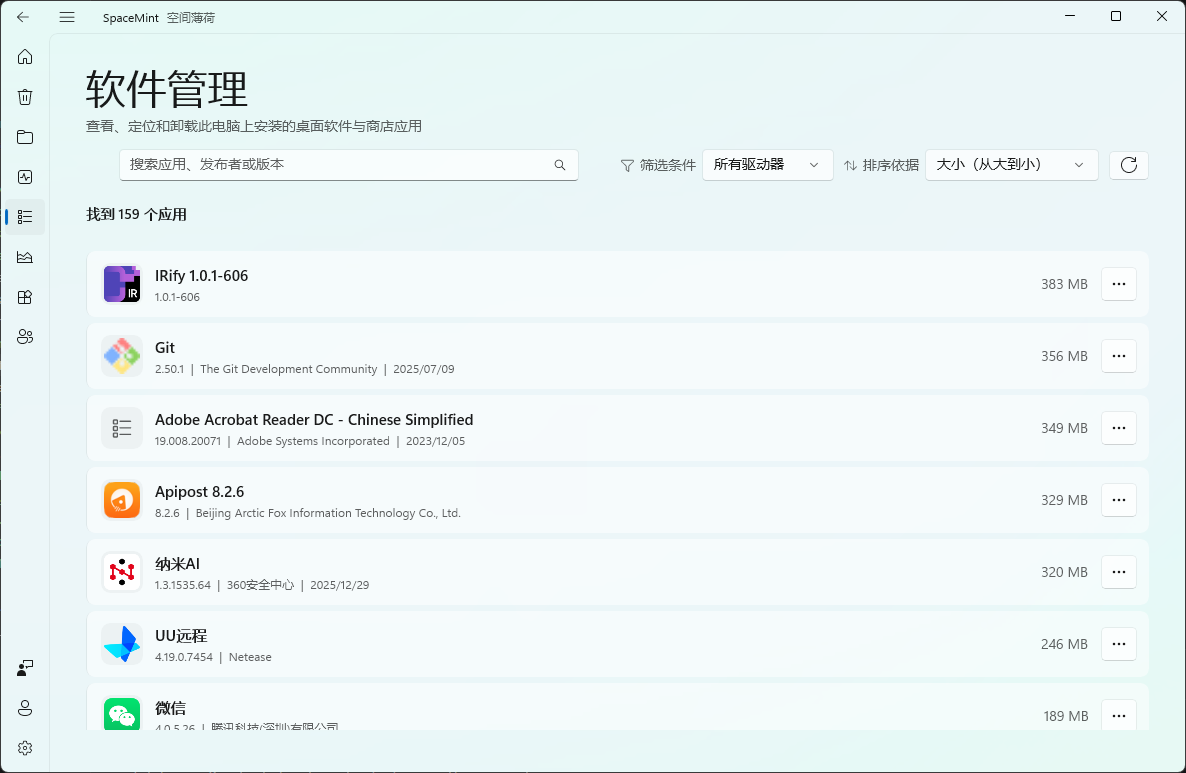Click The Git Development Community publisher text
This screenshot has height=773, width=1186.
tap(288, 369)
